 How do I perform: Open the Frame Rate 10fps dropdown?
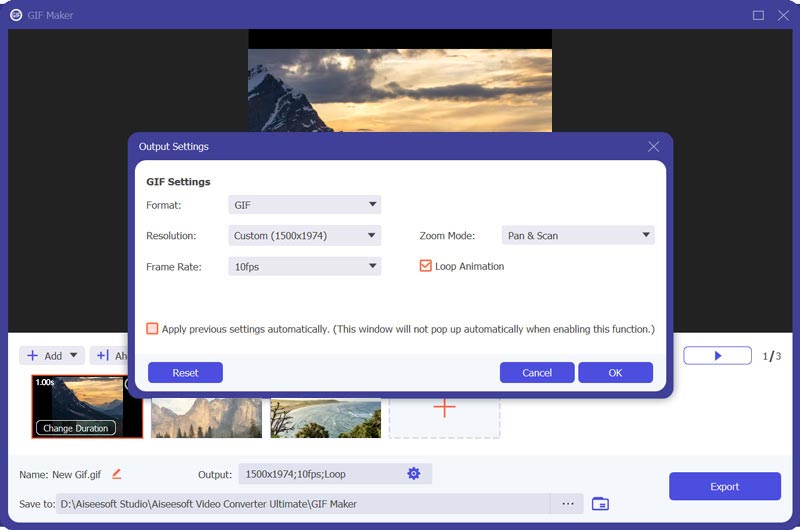304,266
